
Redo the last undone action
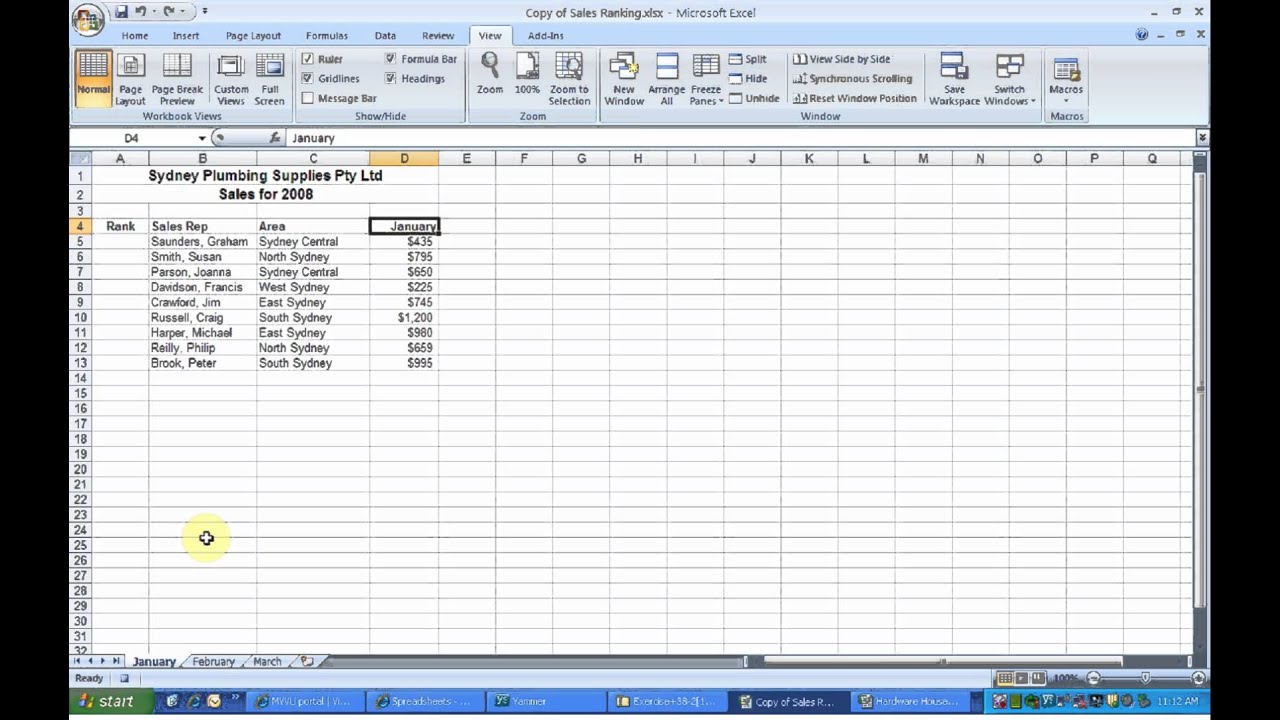click(x=169, y=12)
